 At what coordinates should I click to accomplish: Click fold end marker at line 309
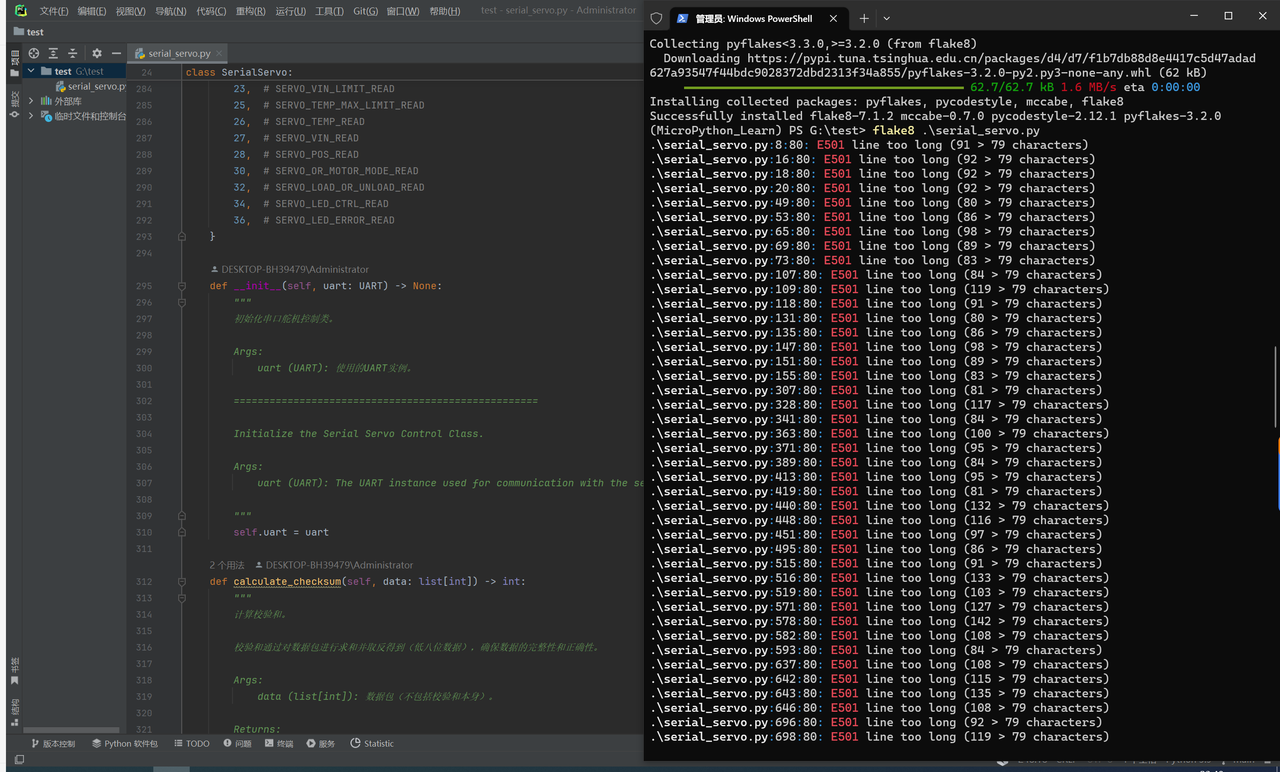(x=182, y=516)
